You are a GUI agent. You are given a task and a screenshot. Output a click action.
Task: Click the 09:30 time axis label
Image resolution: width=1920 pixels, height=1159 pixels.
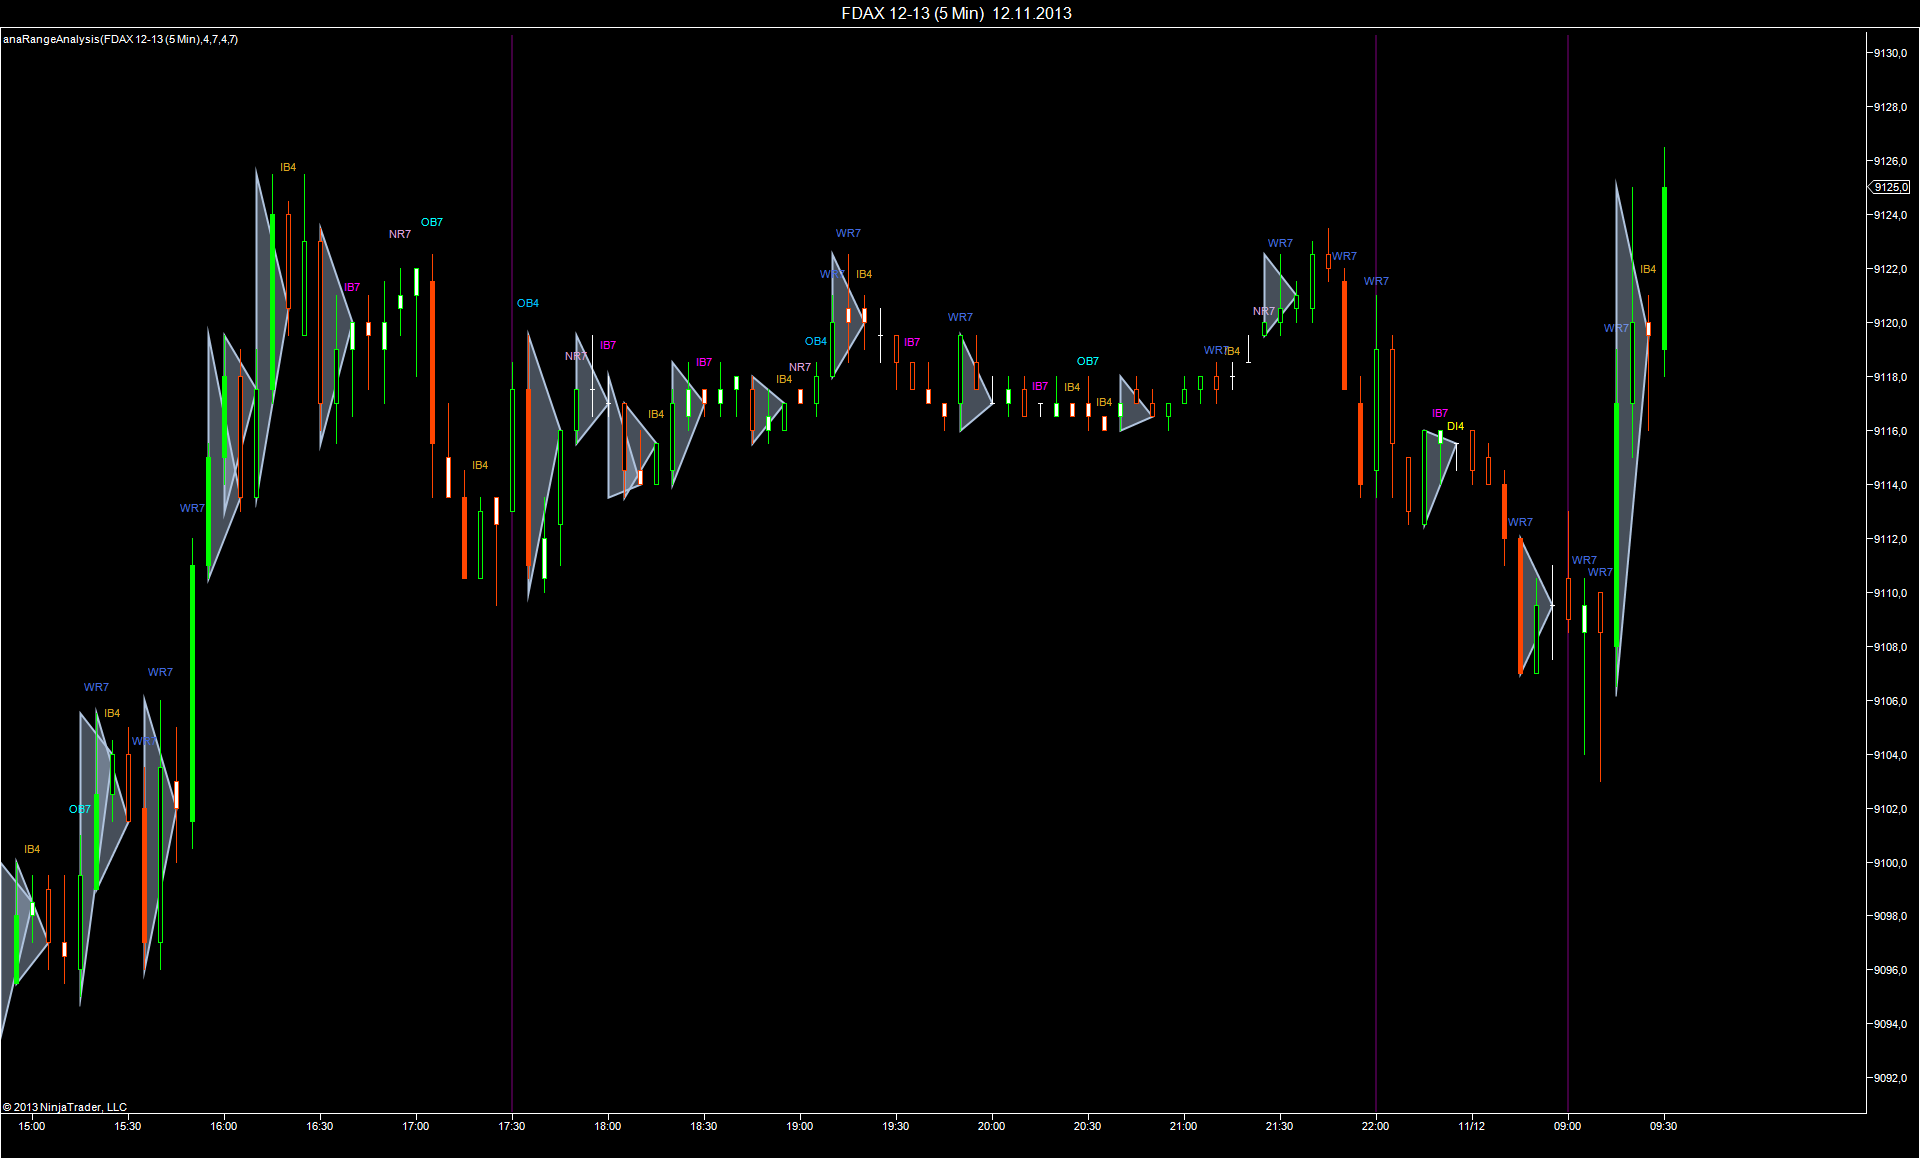tap(1664, 1126)
